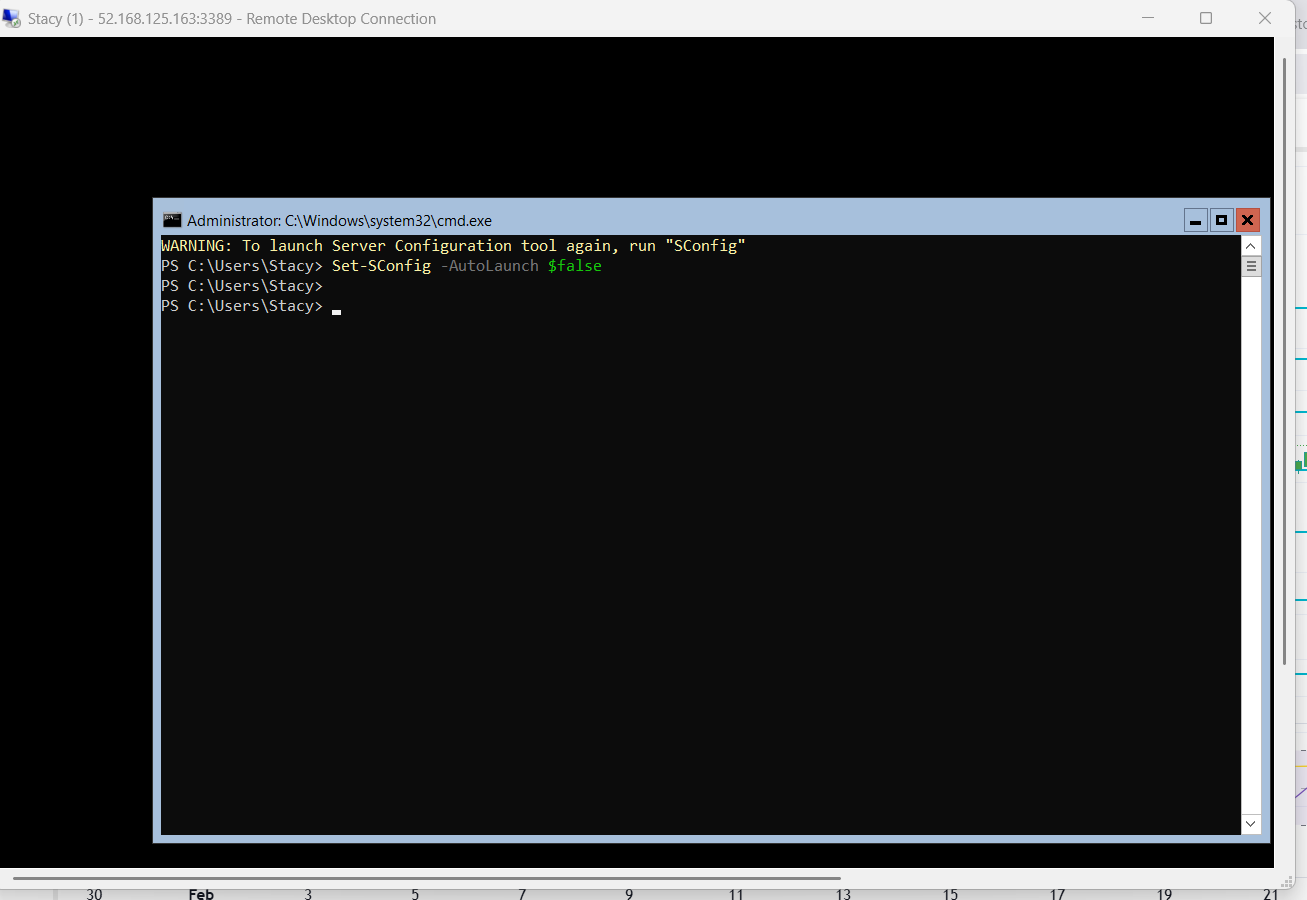Image resolution: width=1307 pixels, height=900 pixels.
Task: Click the console scrollbar down arrow
Action: coord(1251,824)
